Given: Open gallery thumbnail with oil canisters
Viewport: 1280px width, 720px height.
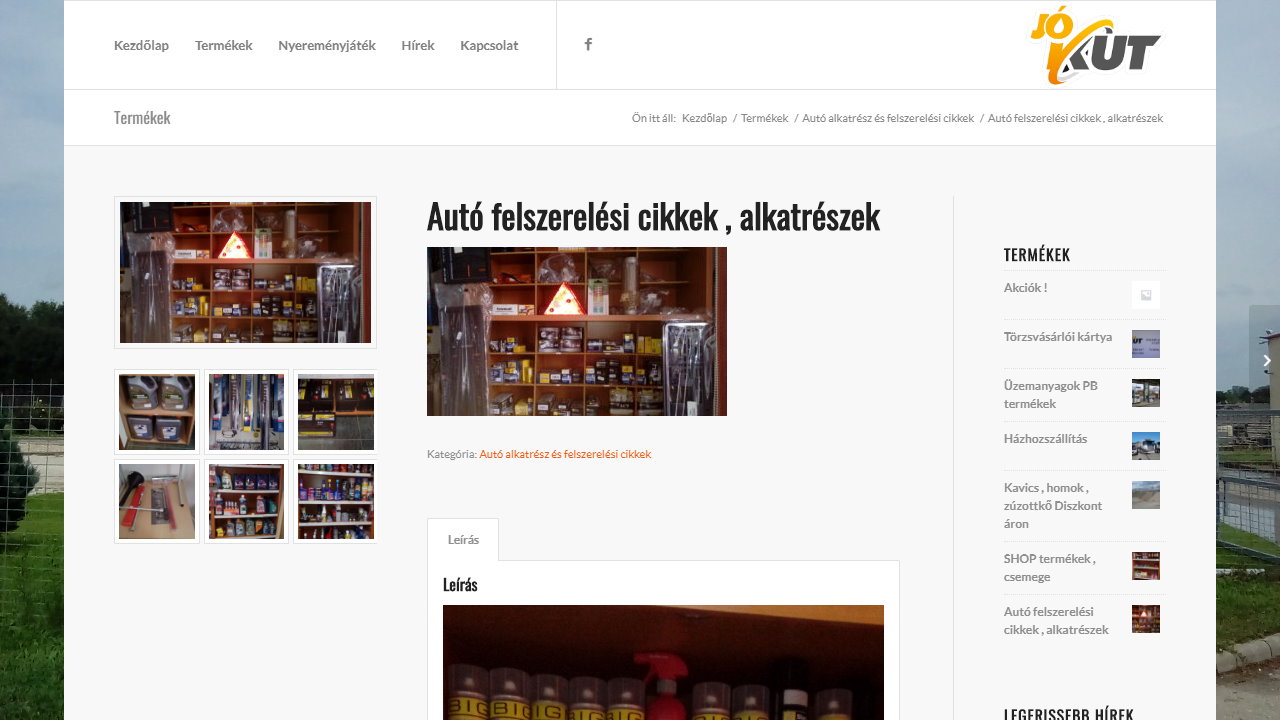Looking at the screenshot, I should [157, 412].
